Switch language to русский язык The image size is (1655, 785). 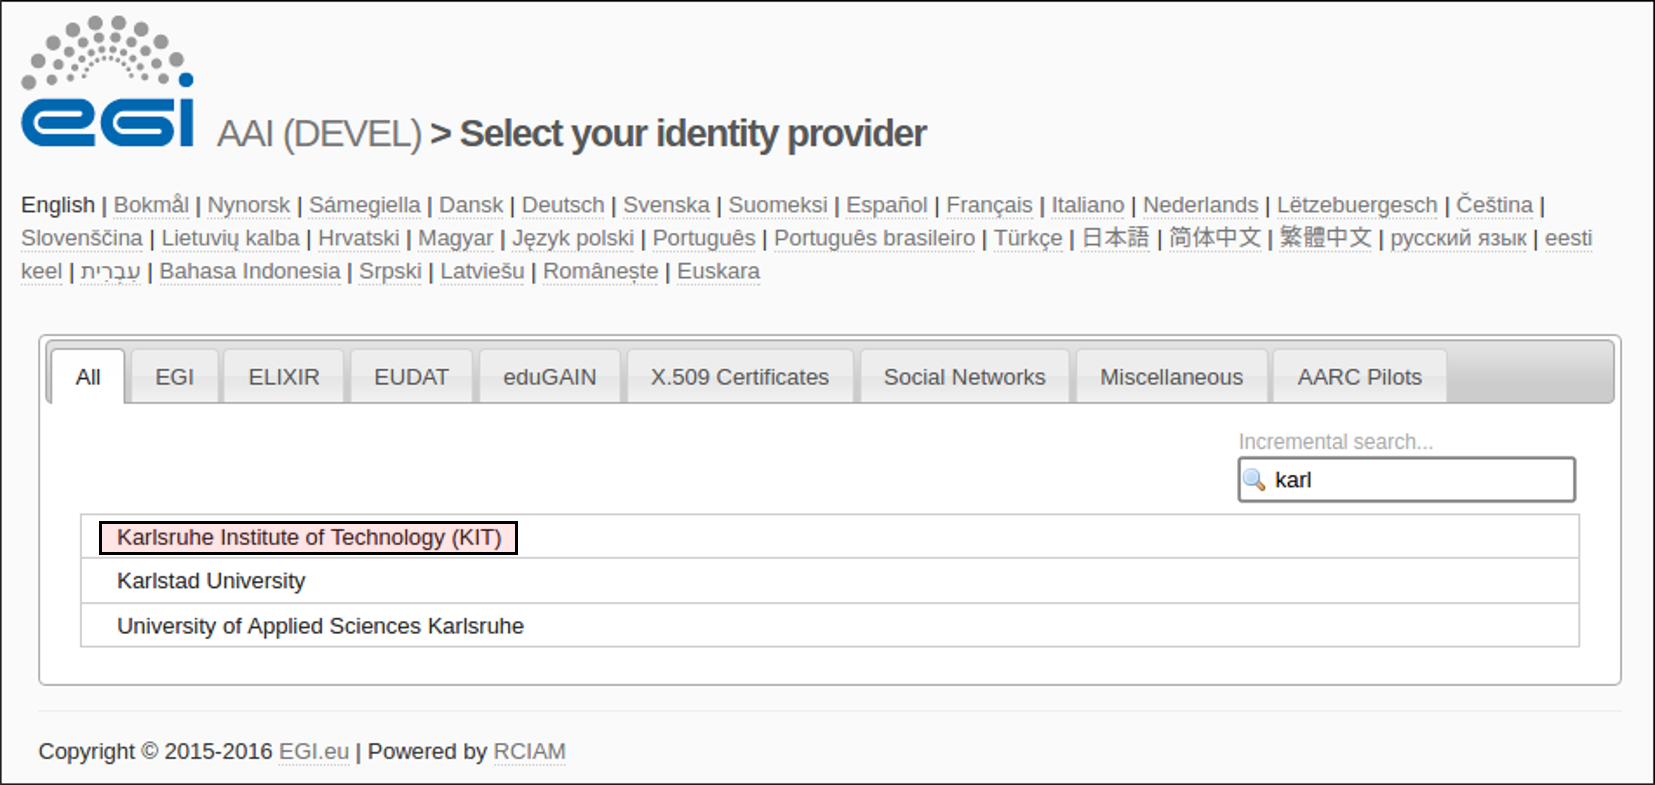(x=1459, y=238)
